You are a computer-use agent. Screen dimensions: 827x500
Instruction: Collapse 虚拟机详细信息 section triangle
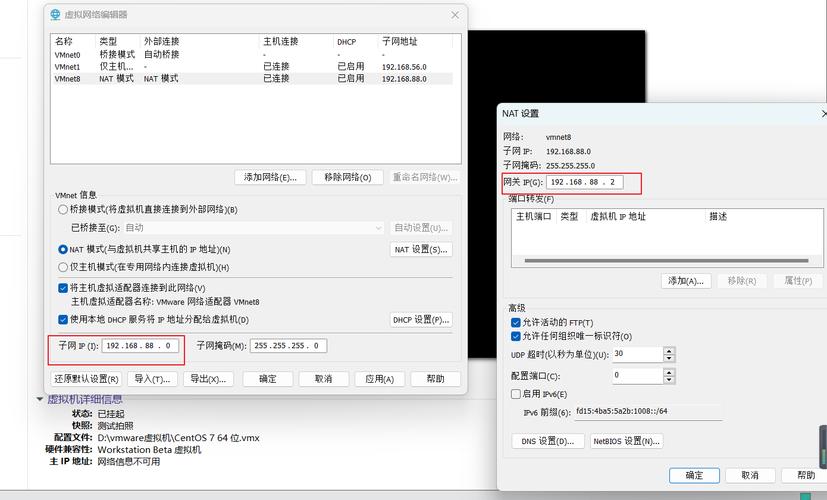click(40, 399)
